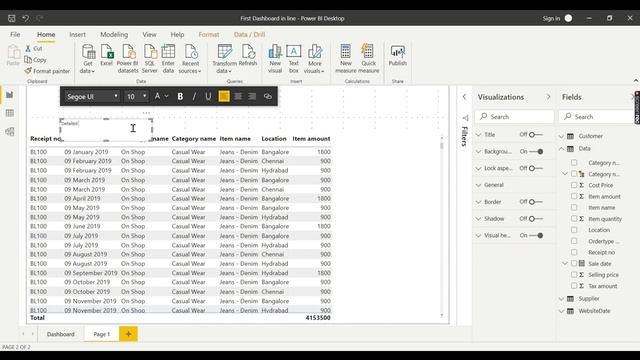640x360 pixels.
Task: Expand the Sale date hierarchy
Action: 565,264
